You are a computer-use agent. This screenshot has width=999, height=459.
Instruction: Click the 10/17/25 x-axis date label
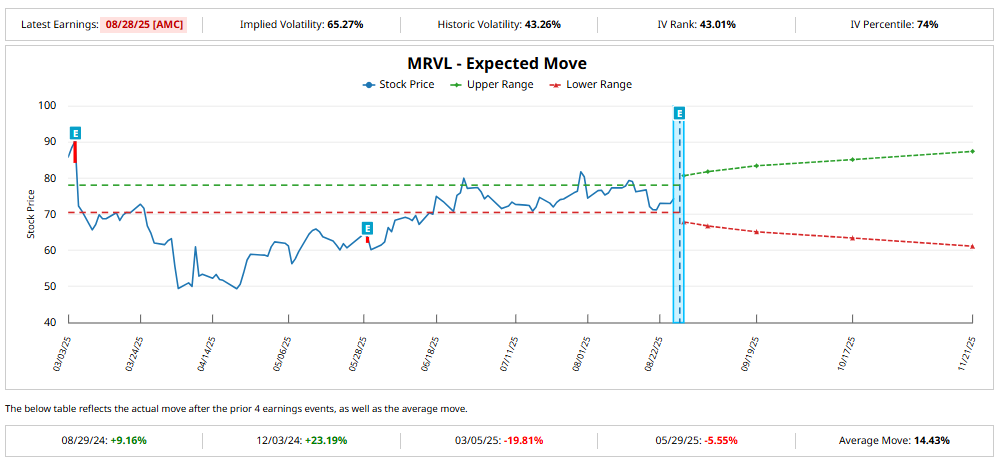coord(846,352)
